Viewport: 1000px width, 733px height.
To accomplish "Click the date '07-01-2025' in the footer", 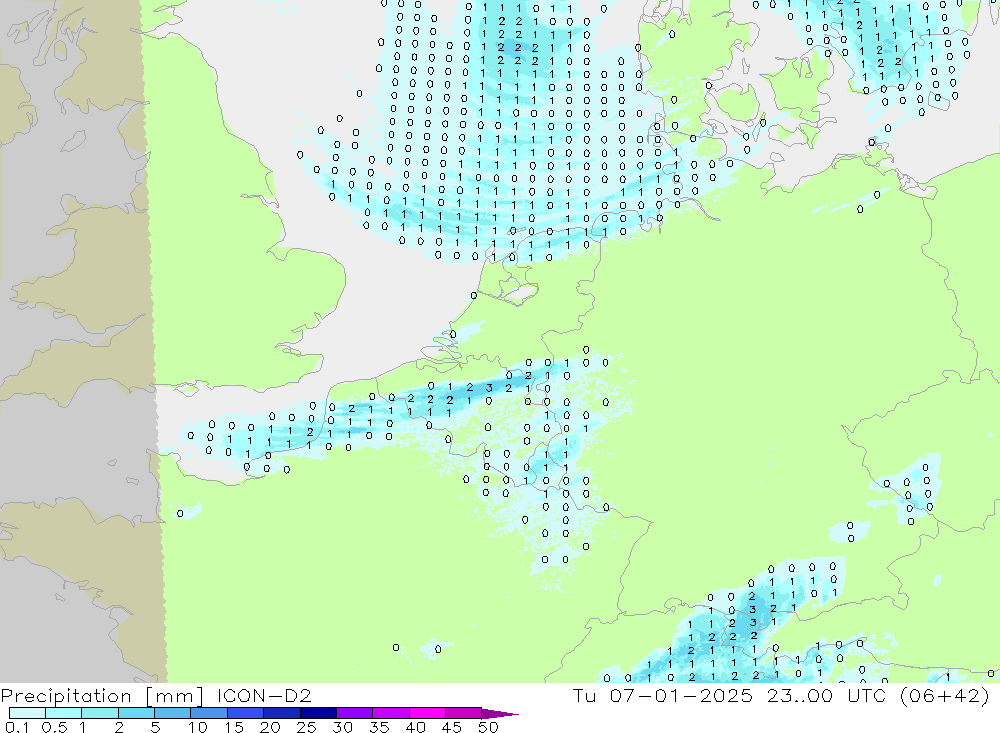I will pos(681,695).
